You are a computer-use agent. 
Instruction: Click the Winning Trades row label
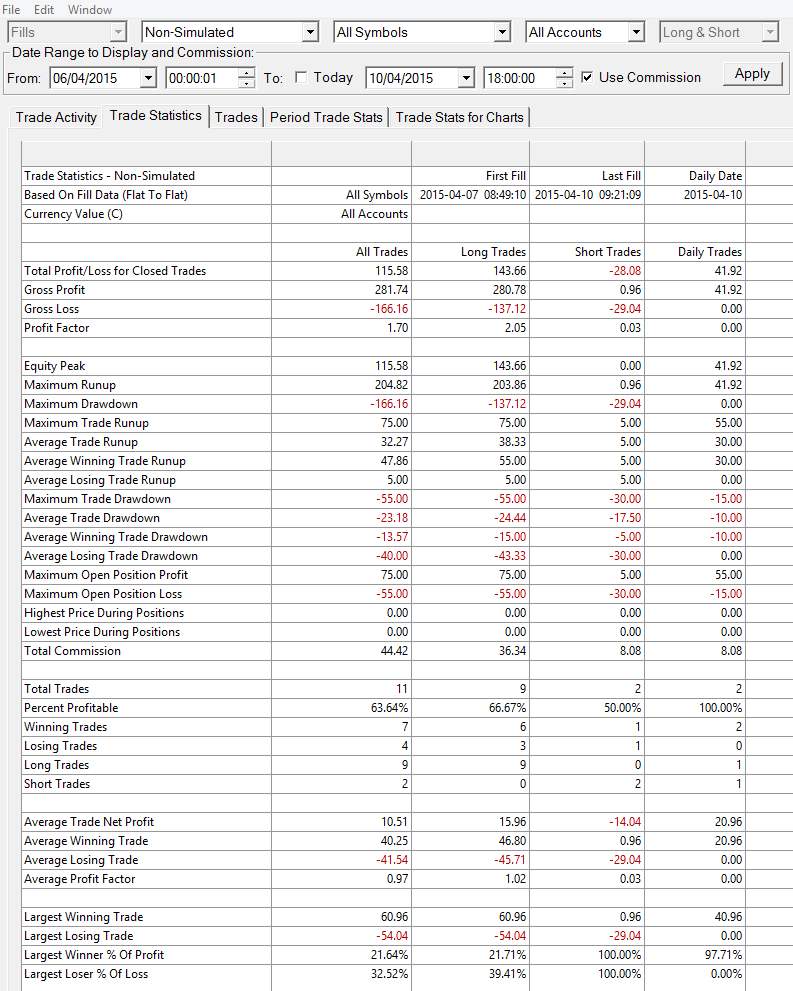(x=66, y=727)
